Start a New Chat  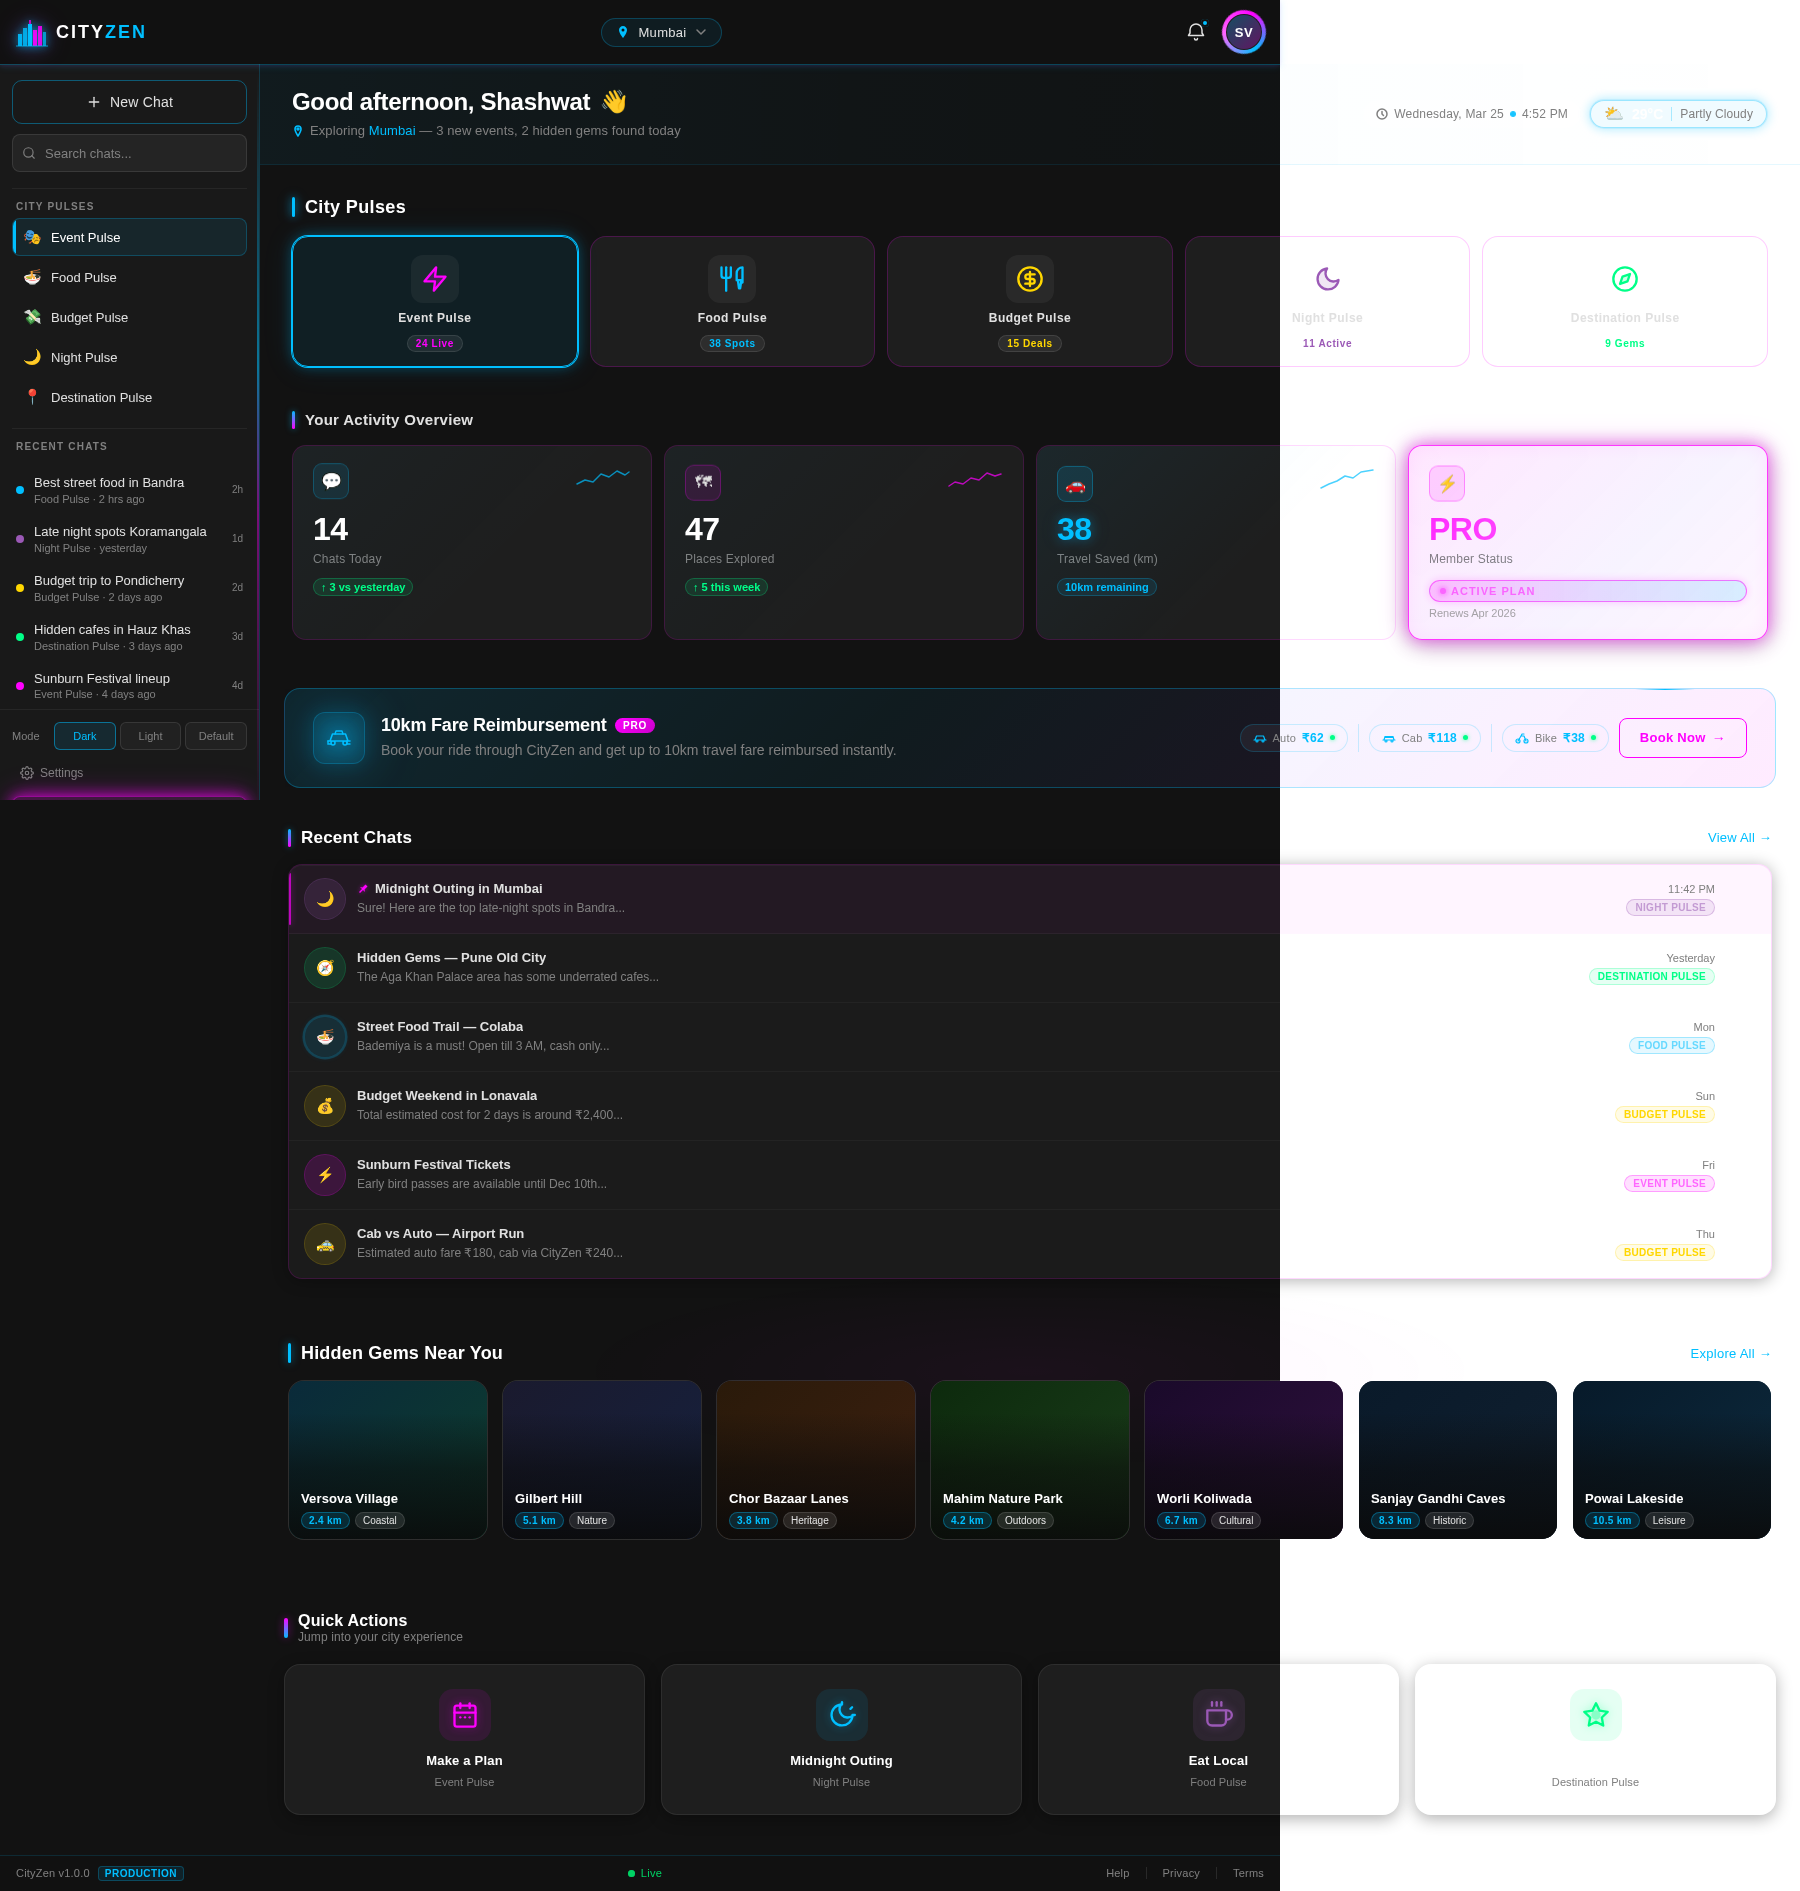click(x=129, y=101)
